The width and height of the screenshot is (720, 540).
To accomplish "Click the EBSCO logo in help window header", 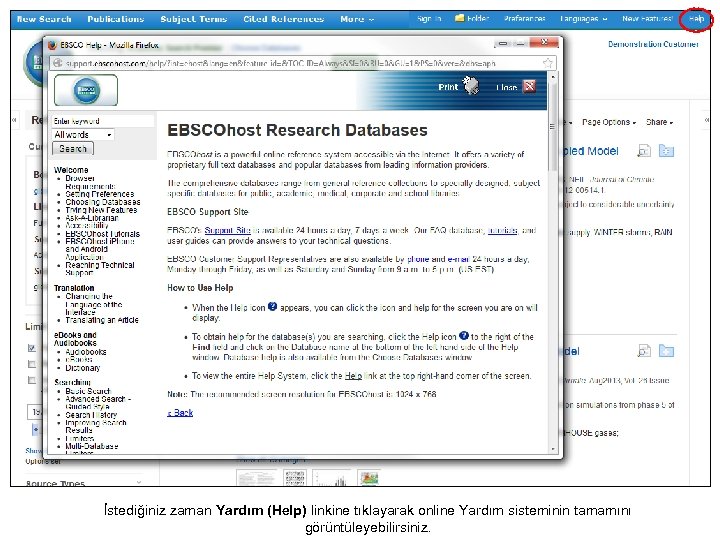I will (86, 90).
